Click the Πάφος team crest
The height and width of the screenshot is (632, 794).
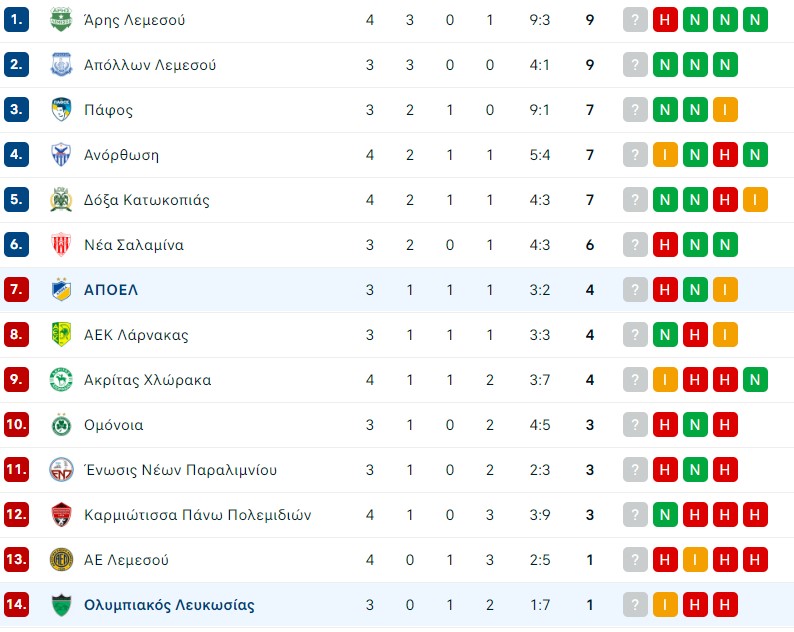61,109
